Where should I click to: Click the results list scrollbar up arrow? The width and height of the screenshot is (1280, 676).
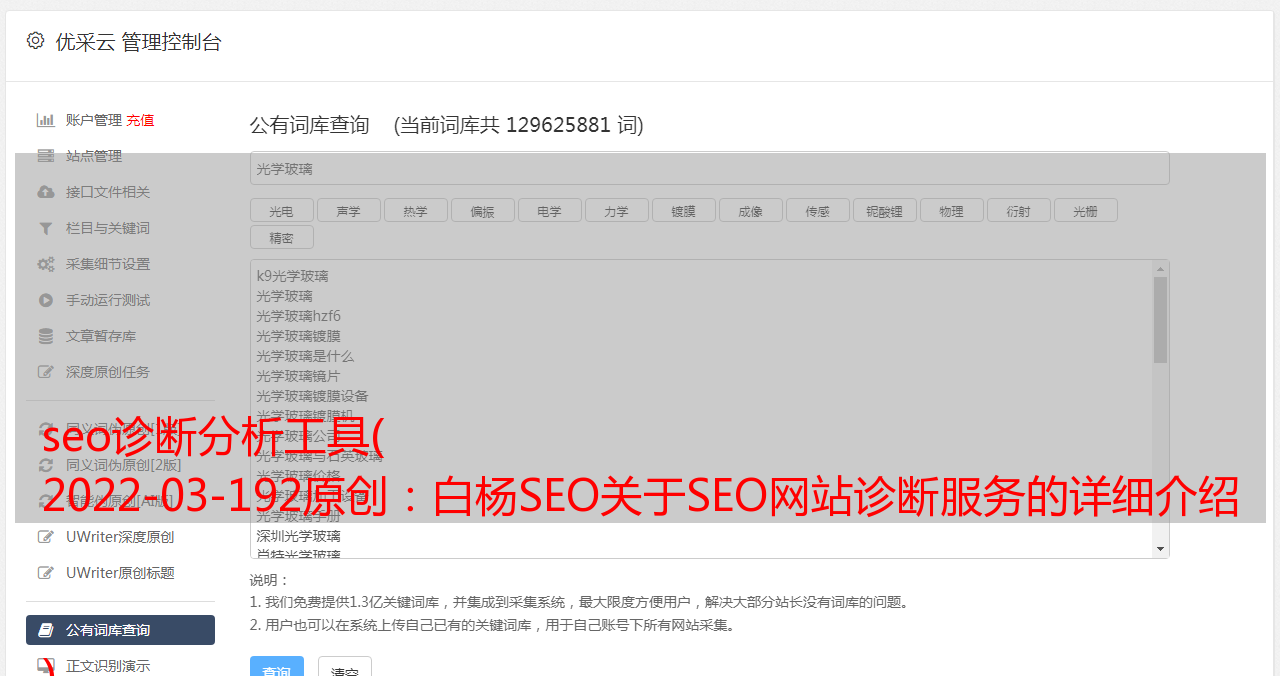pos(1160,269)
